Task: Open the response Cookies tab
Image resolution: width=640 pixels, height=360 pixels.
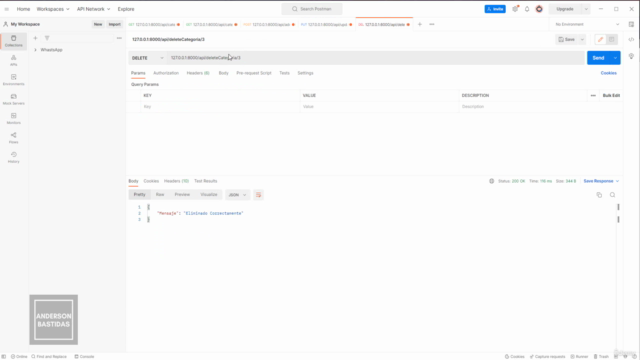Action: click(x=151, y=181)
